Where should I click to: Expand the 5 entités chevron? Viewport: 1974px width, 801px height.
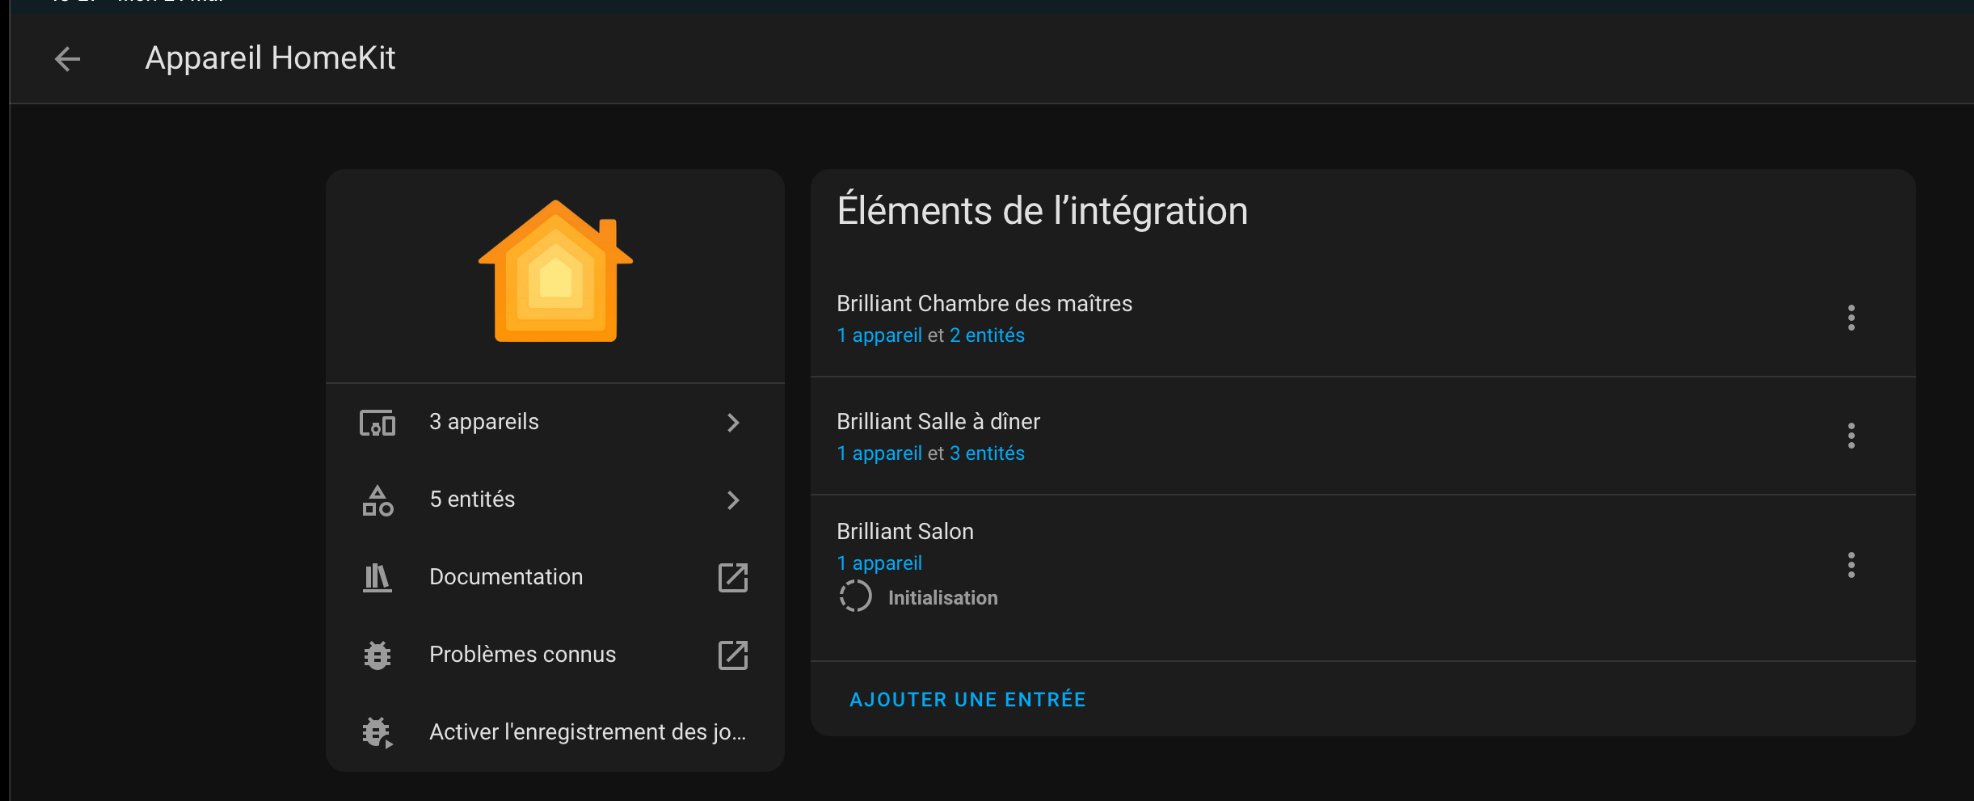733,500
